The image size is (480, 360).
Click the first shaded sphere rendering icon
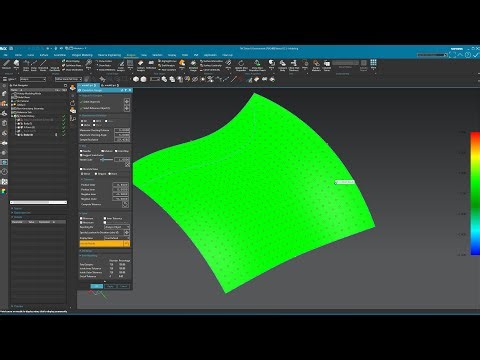coord(136,79)
